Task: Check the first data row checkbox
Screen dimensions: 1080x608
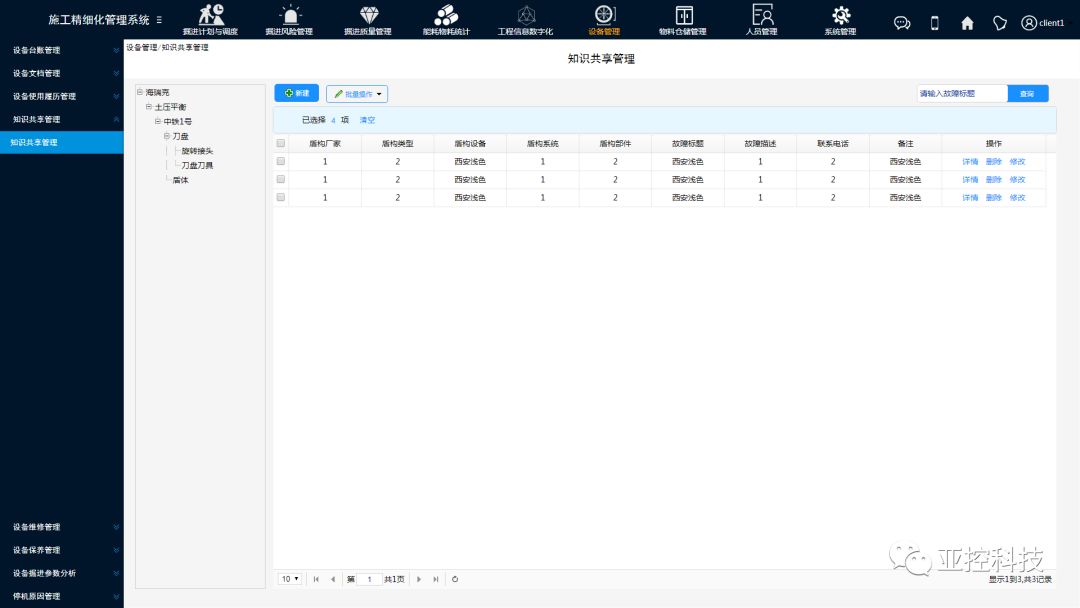Action: pyautogui.click(x=280, y=161)
